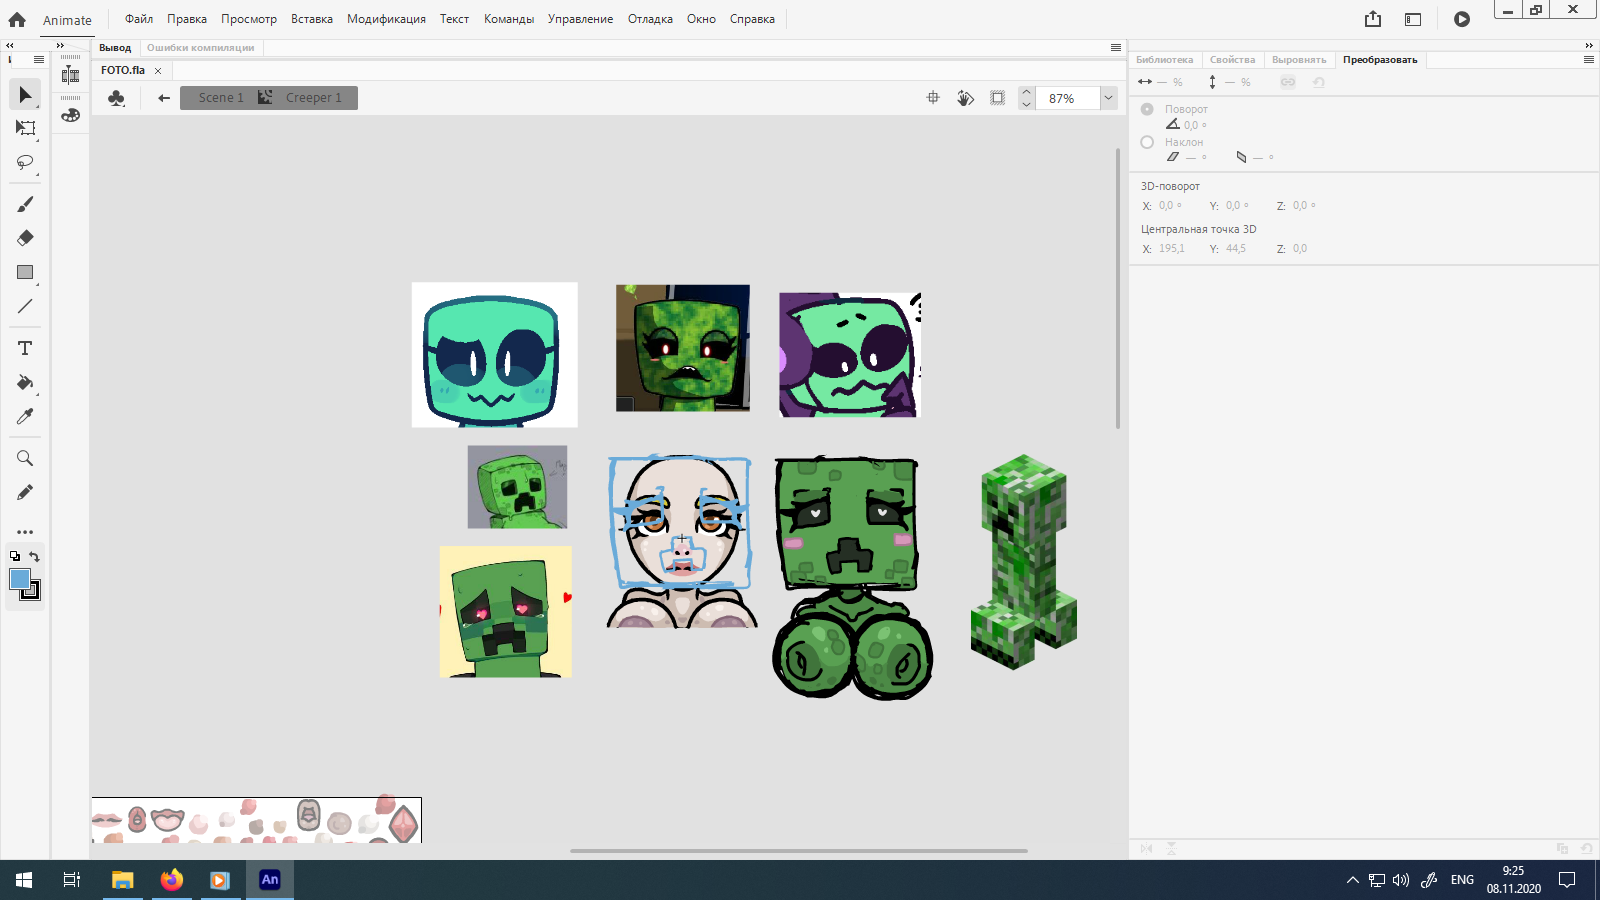Open File Explorer from the taskbar

[123, 880]
